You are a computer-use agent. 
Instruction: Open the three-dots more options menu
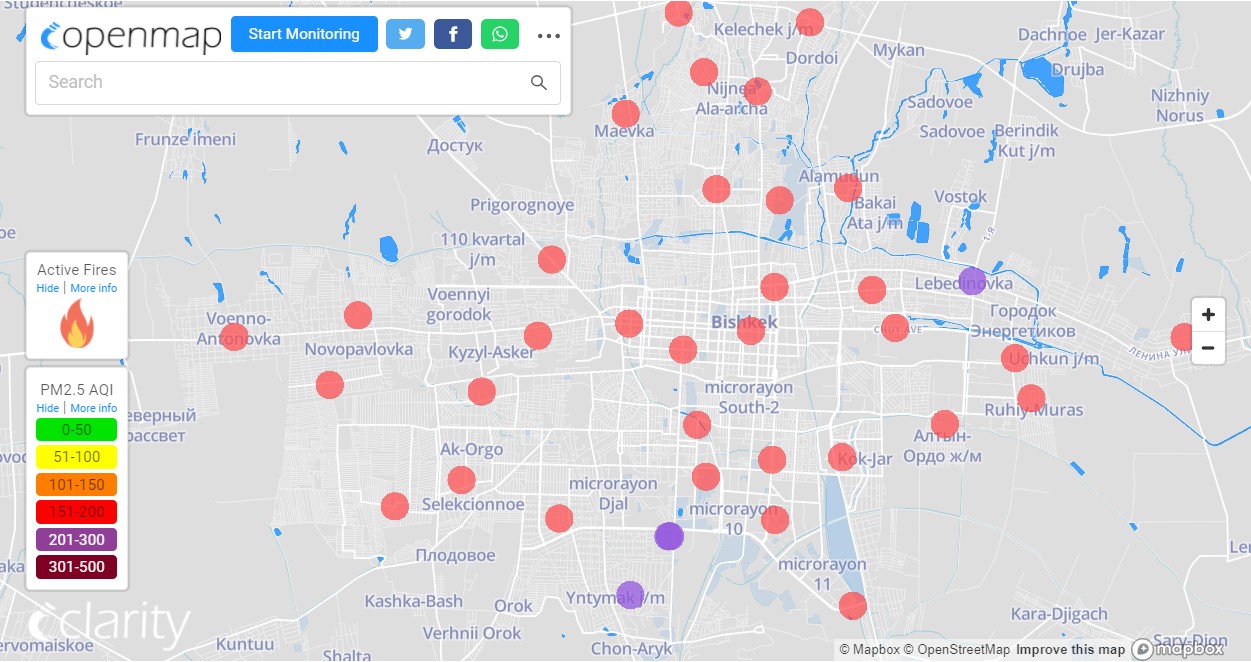tap(548, 36)
